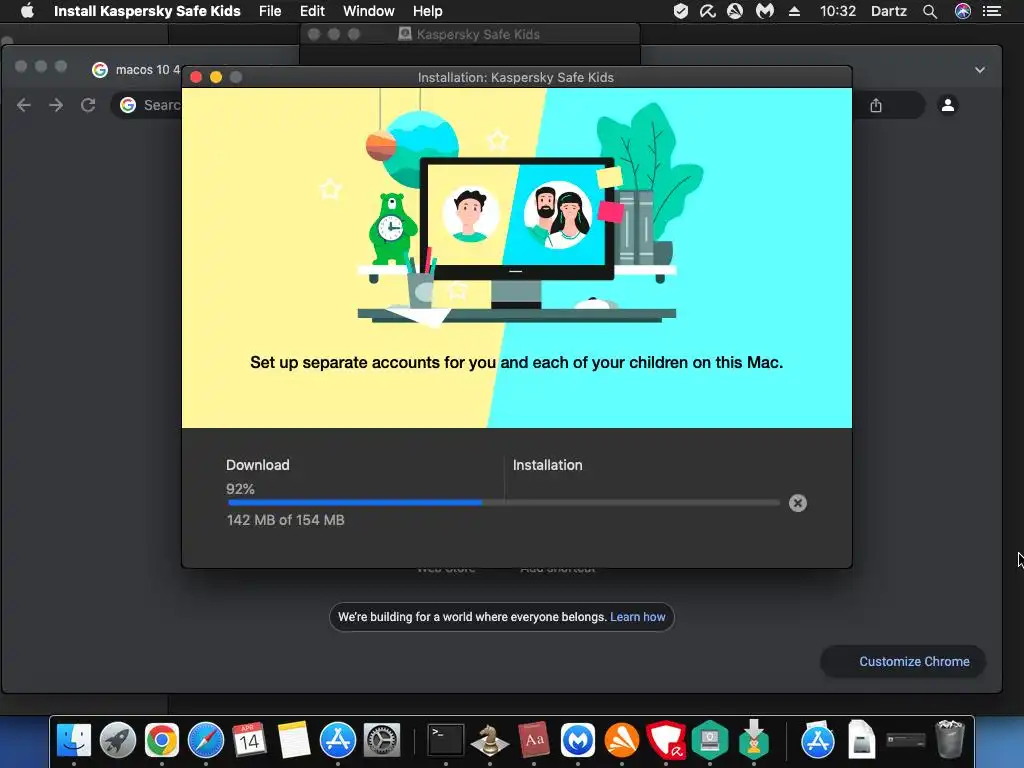This screenshot has height=768, width=1024.
Task: Cancel the download with the X button
Action: 797,503
